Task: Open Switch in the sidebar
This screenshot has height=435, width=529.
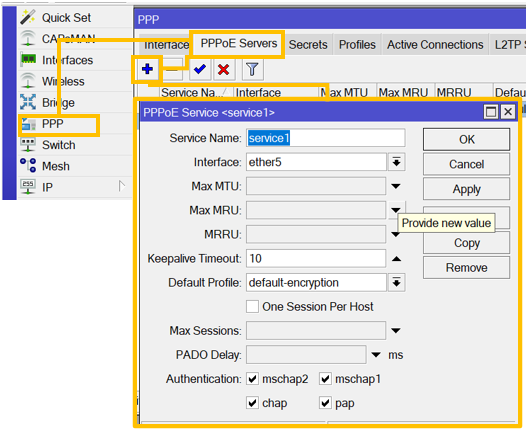Action: (x=58, y=145)
